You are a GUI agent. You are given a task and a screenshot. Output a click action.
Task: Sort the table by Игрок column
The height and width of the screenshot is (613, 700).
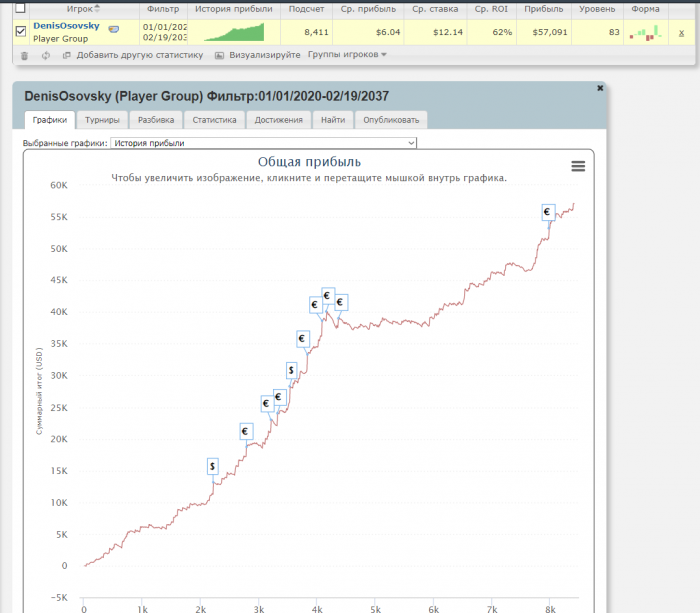(82, 8)
